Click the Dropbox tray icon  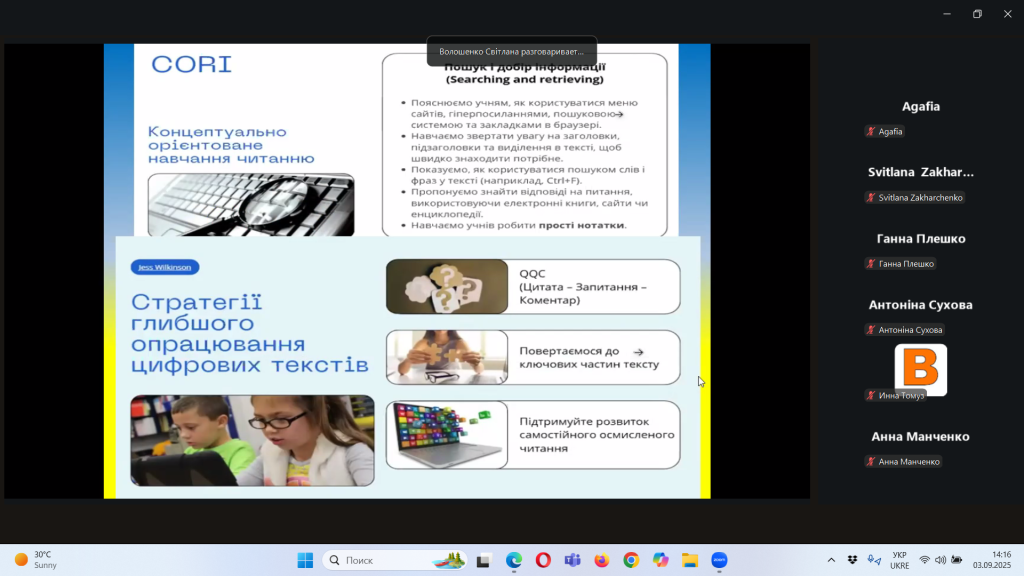[x=852, y=560]
